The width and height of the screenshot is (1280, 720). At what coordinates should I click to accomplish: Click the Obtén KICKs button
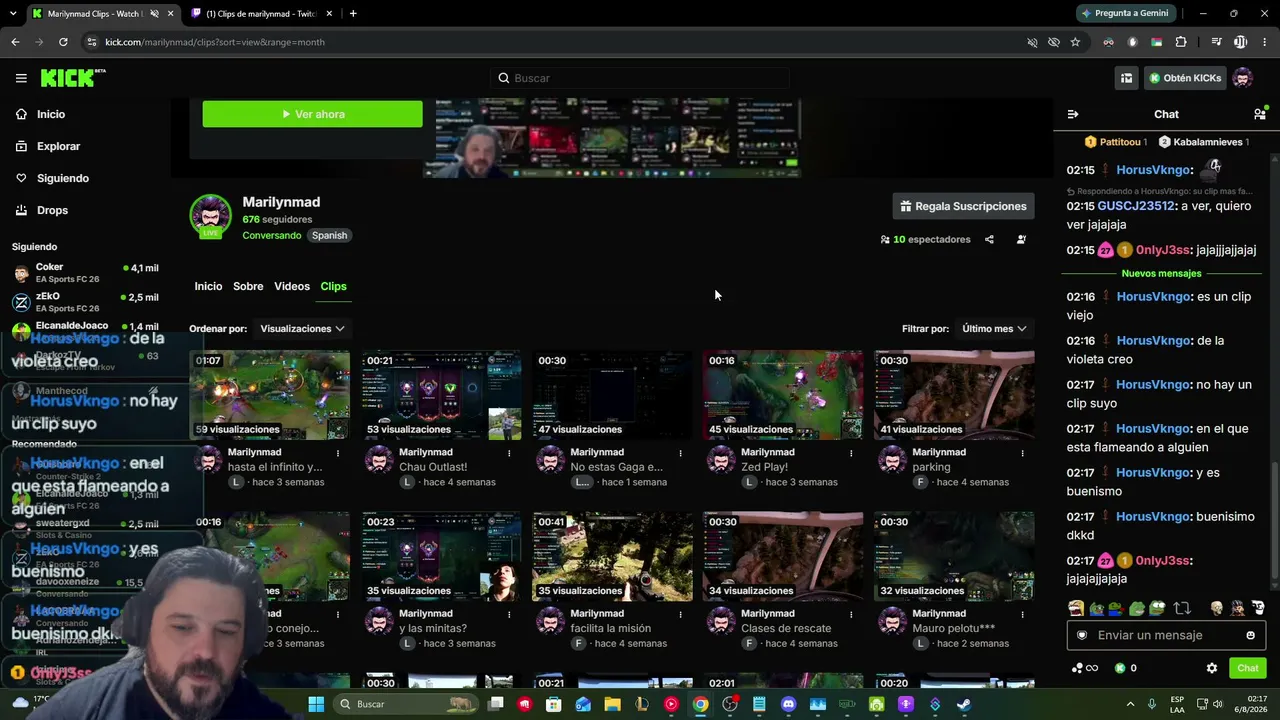[x=1185, y=78]
